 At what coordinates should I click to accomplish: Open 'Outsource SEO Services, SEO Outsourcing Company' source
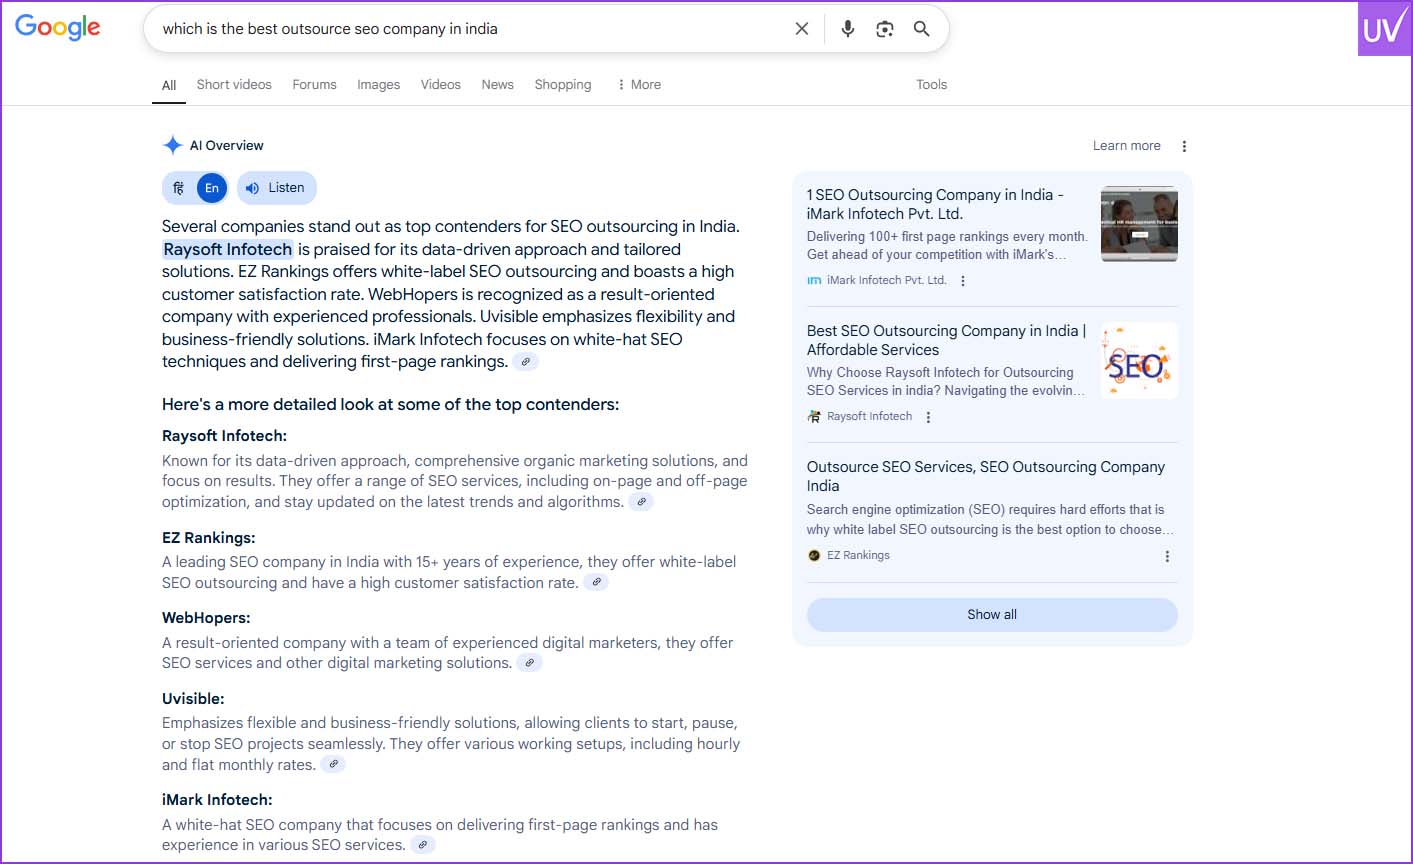click(986, 476)
